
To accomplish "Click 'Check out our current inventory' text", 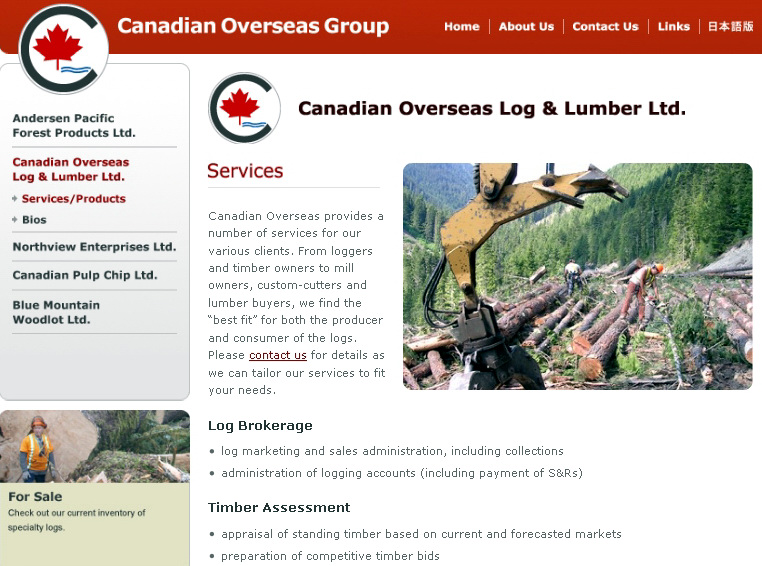I will [77, 520].
